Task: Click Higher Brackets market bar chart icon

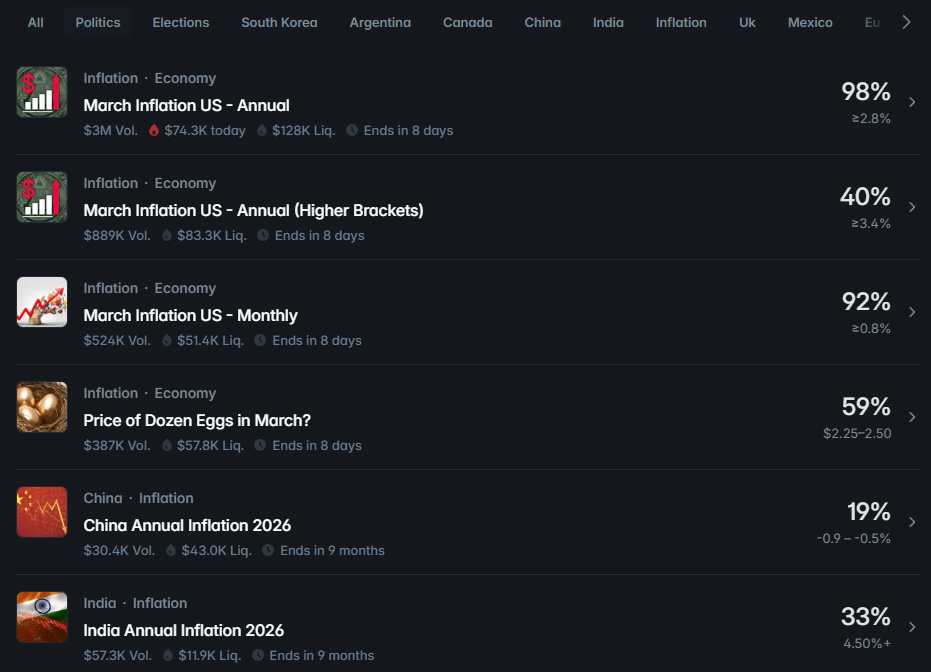Action: click(42, 197)
